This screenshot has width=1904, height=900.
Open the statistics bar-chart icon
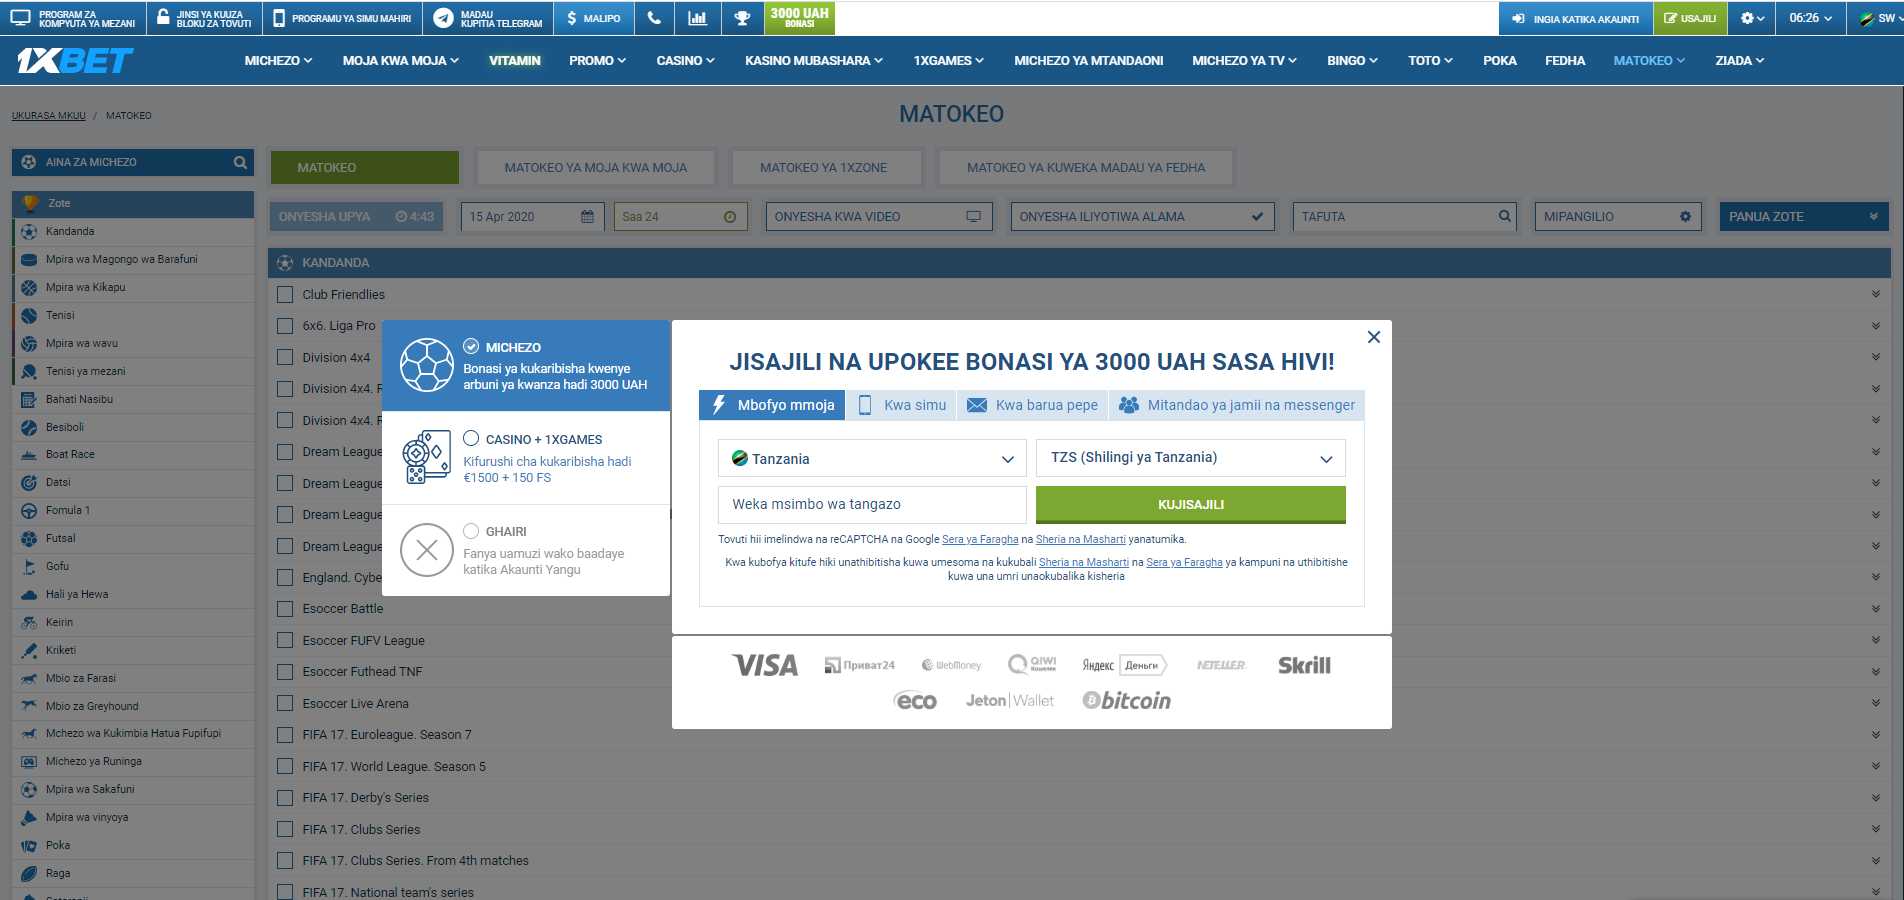(x=697, y=18)
